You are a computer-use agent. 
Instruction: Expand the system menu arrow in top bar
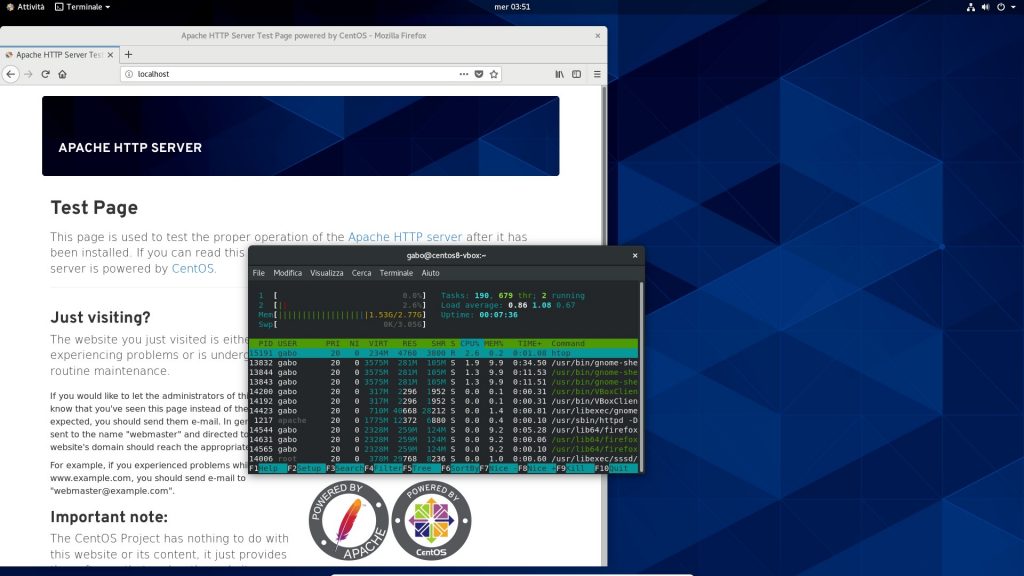[1013, 7]
